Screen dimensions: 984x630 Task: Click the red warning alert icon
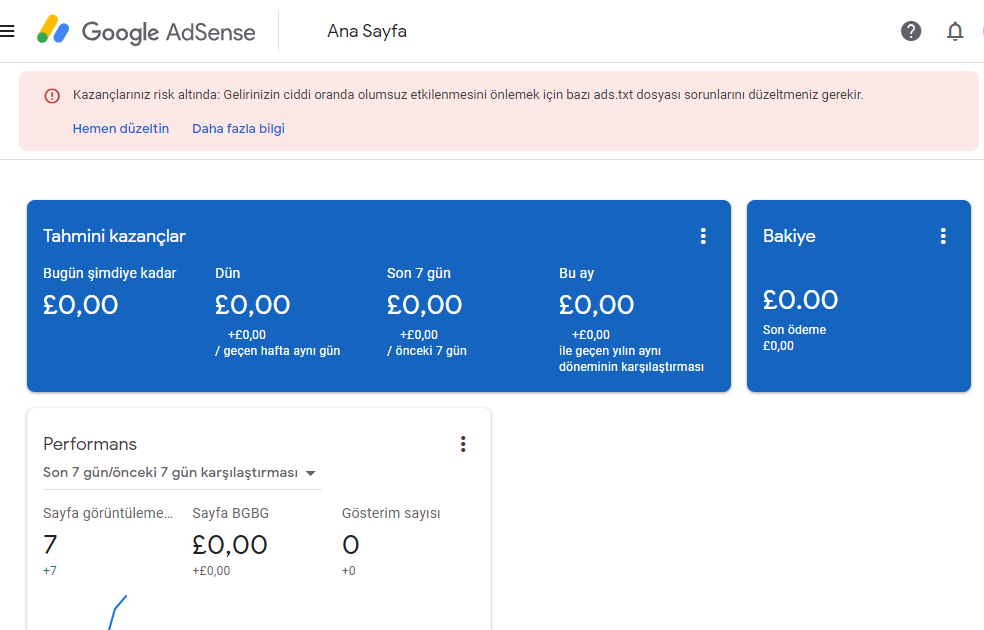click(x=51, y=95)
